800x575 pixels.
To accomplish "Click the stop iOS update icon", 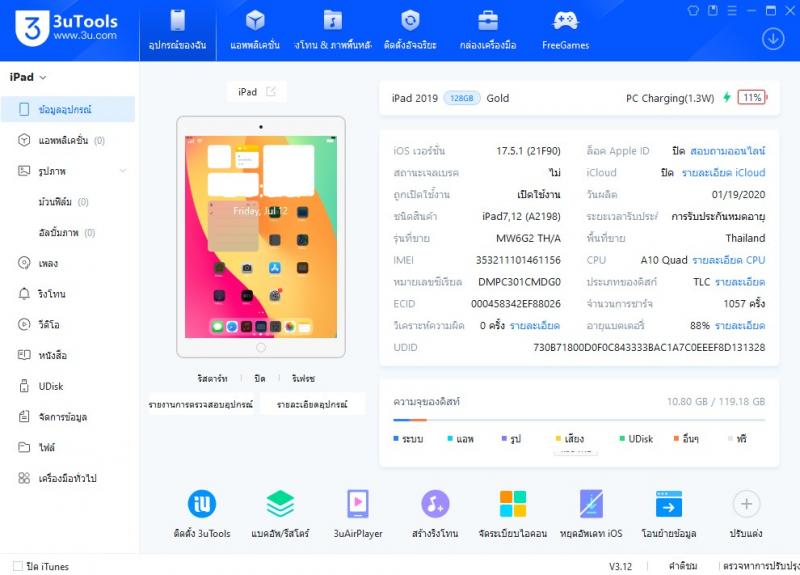I will 591,504.
